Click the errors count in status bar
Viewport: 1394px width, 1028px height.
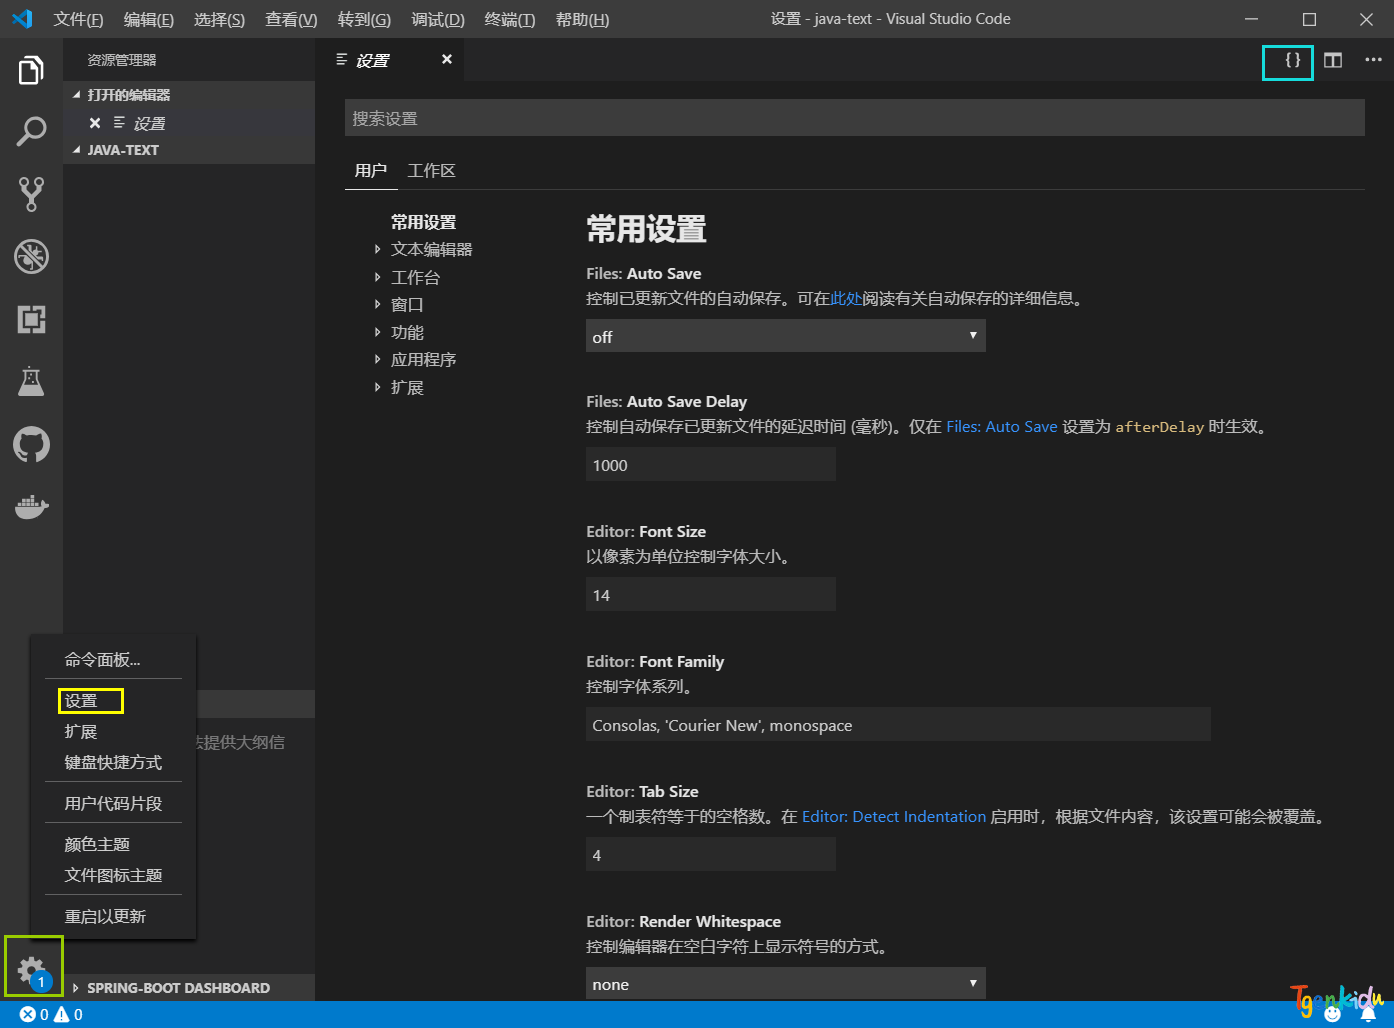pyautogui.click(x=34, y=1014)
